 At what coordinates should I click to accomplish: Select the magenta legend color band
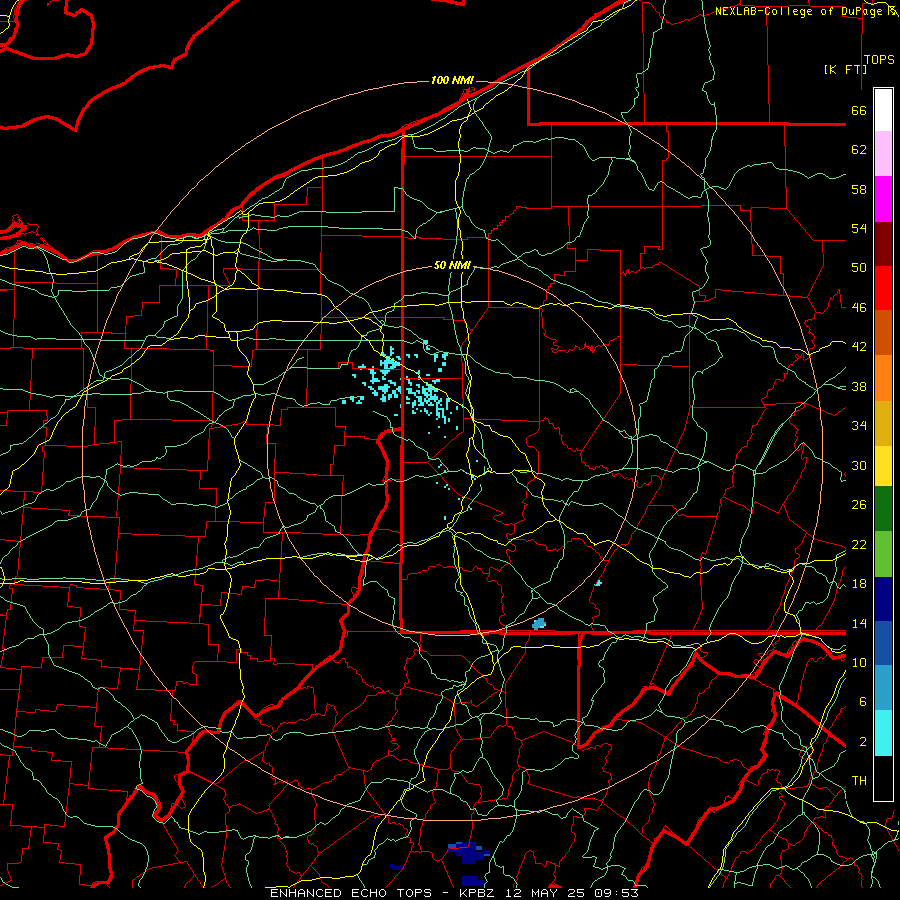(x=883, y=199)
